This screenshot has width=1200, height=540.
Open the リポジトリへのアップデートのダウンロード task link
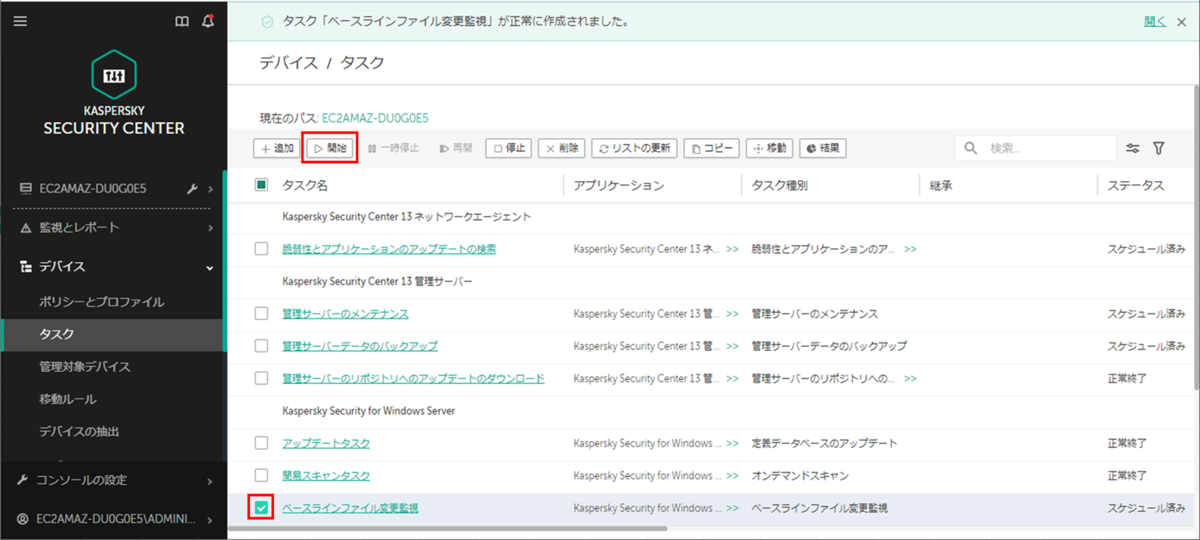(x=413, y=379)
